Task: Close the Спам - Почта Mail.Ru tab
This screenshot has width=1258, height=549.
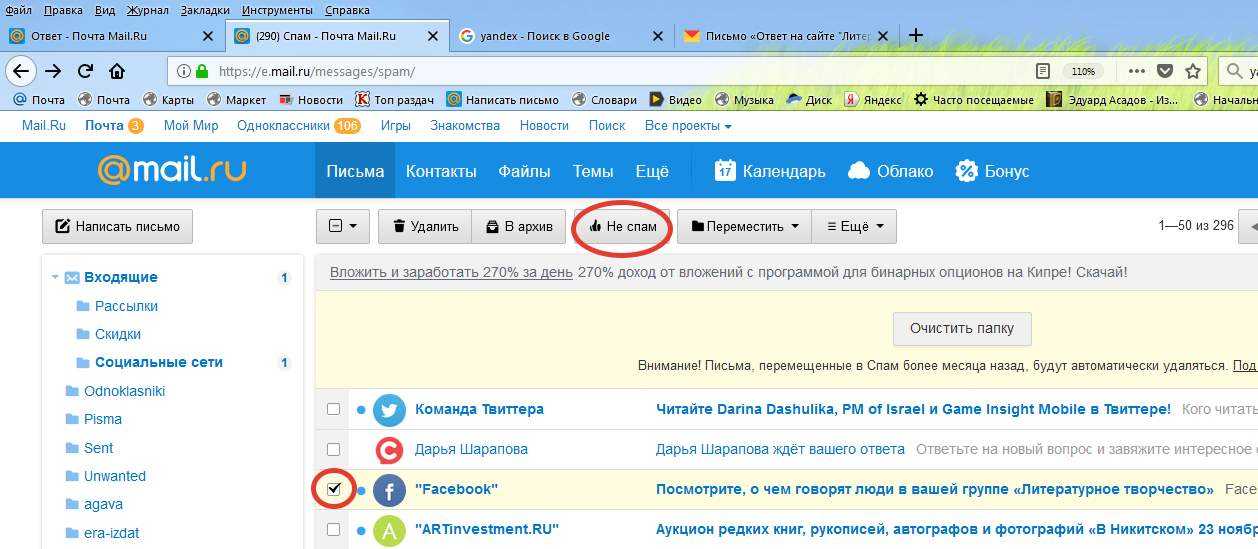Action: pyautogui.click(x=431, y=35)
